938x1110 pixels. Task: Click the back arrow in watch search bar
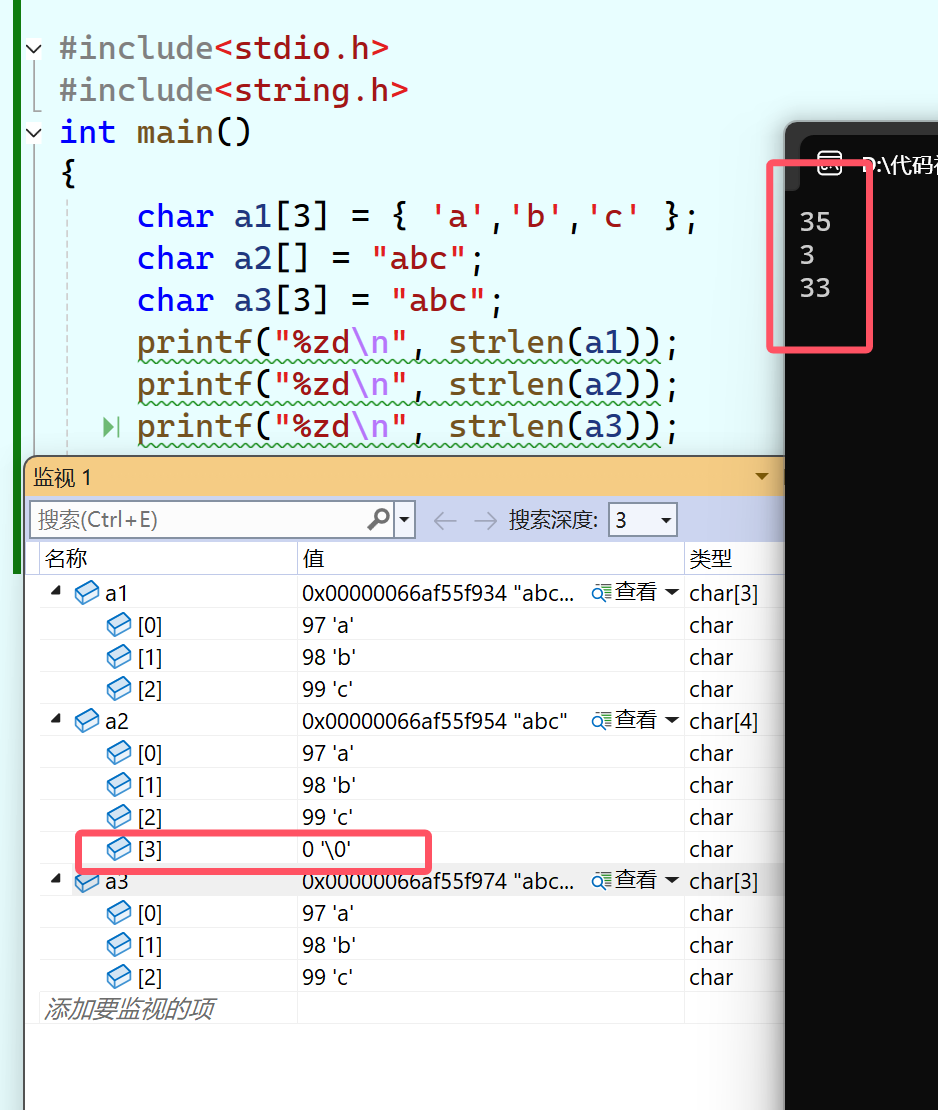tap(445, 521)
